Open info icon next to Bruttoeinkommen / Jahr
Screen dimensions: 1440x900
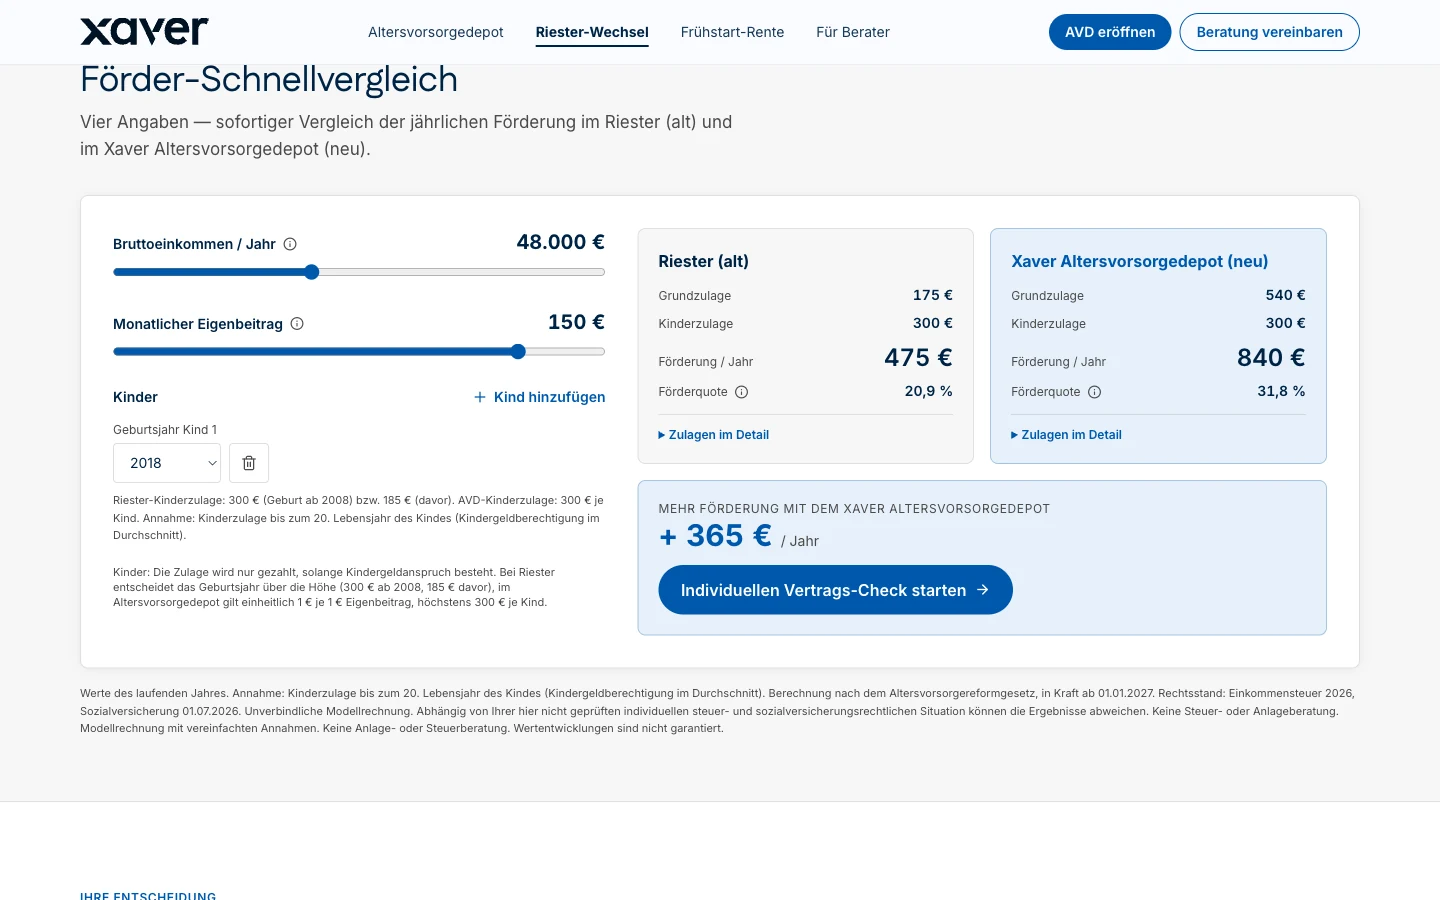(x=290, y=244)
